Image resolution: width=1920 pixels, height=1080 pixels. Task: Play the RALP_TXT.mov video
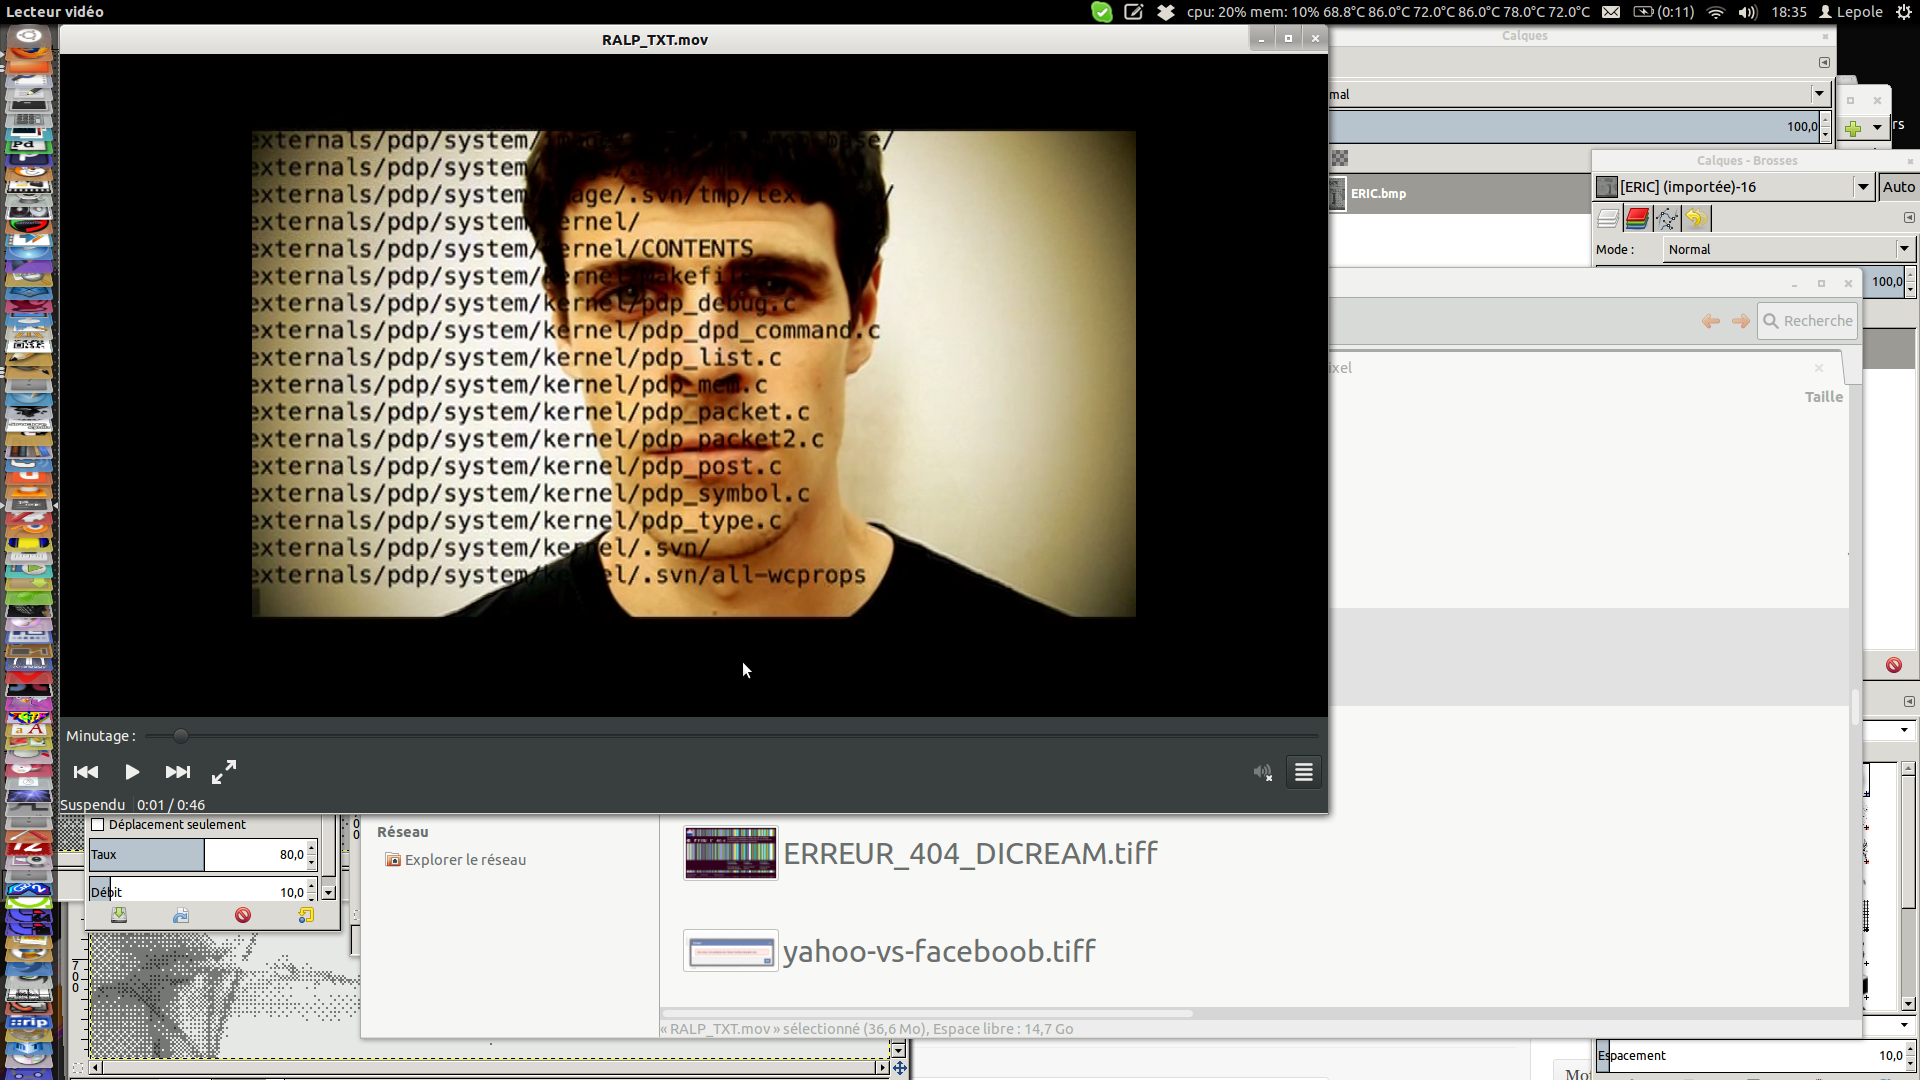[x=132, y=772]
